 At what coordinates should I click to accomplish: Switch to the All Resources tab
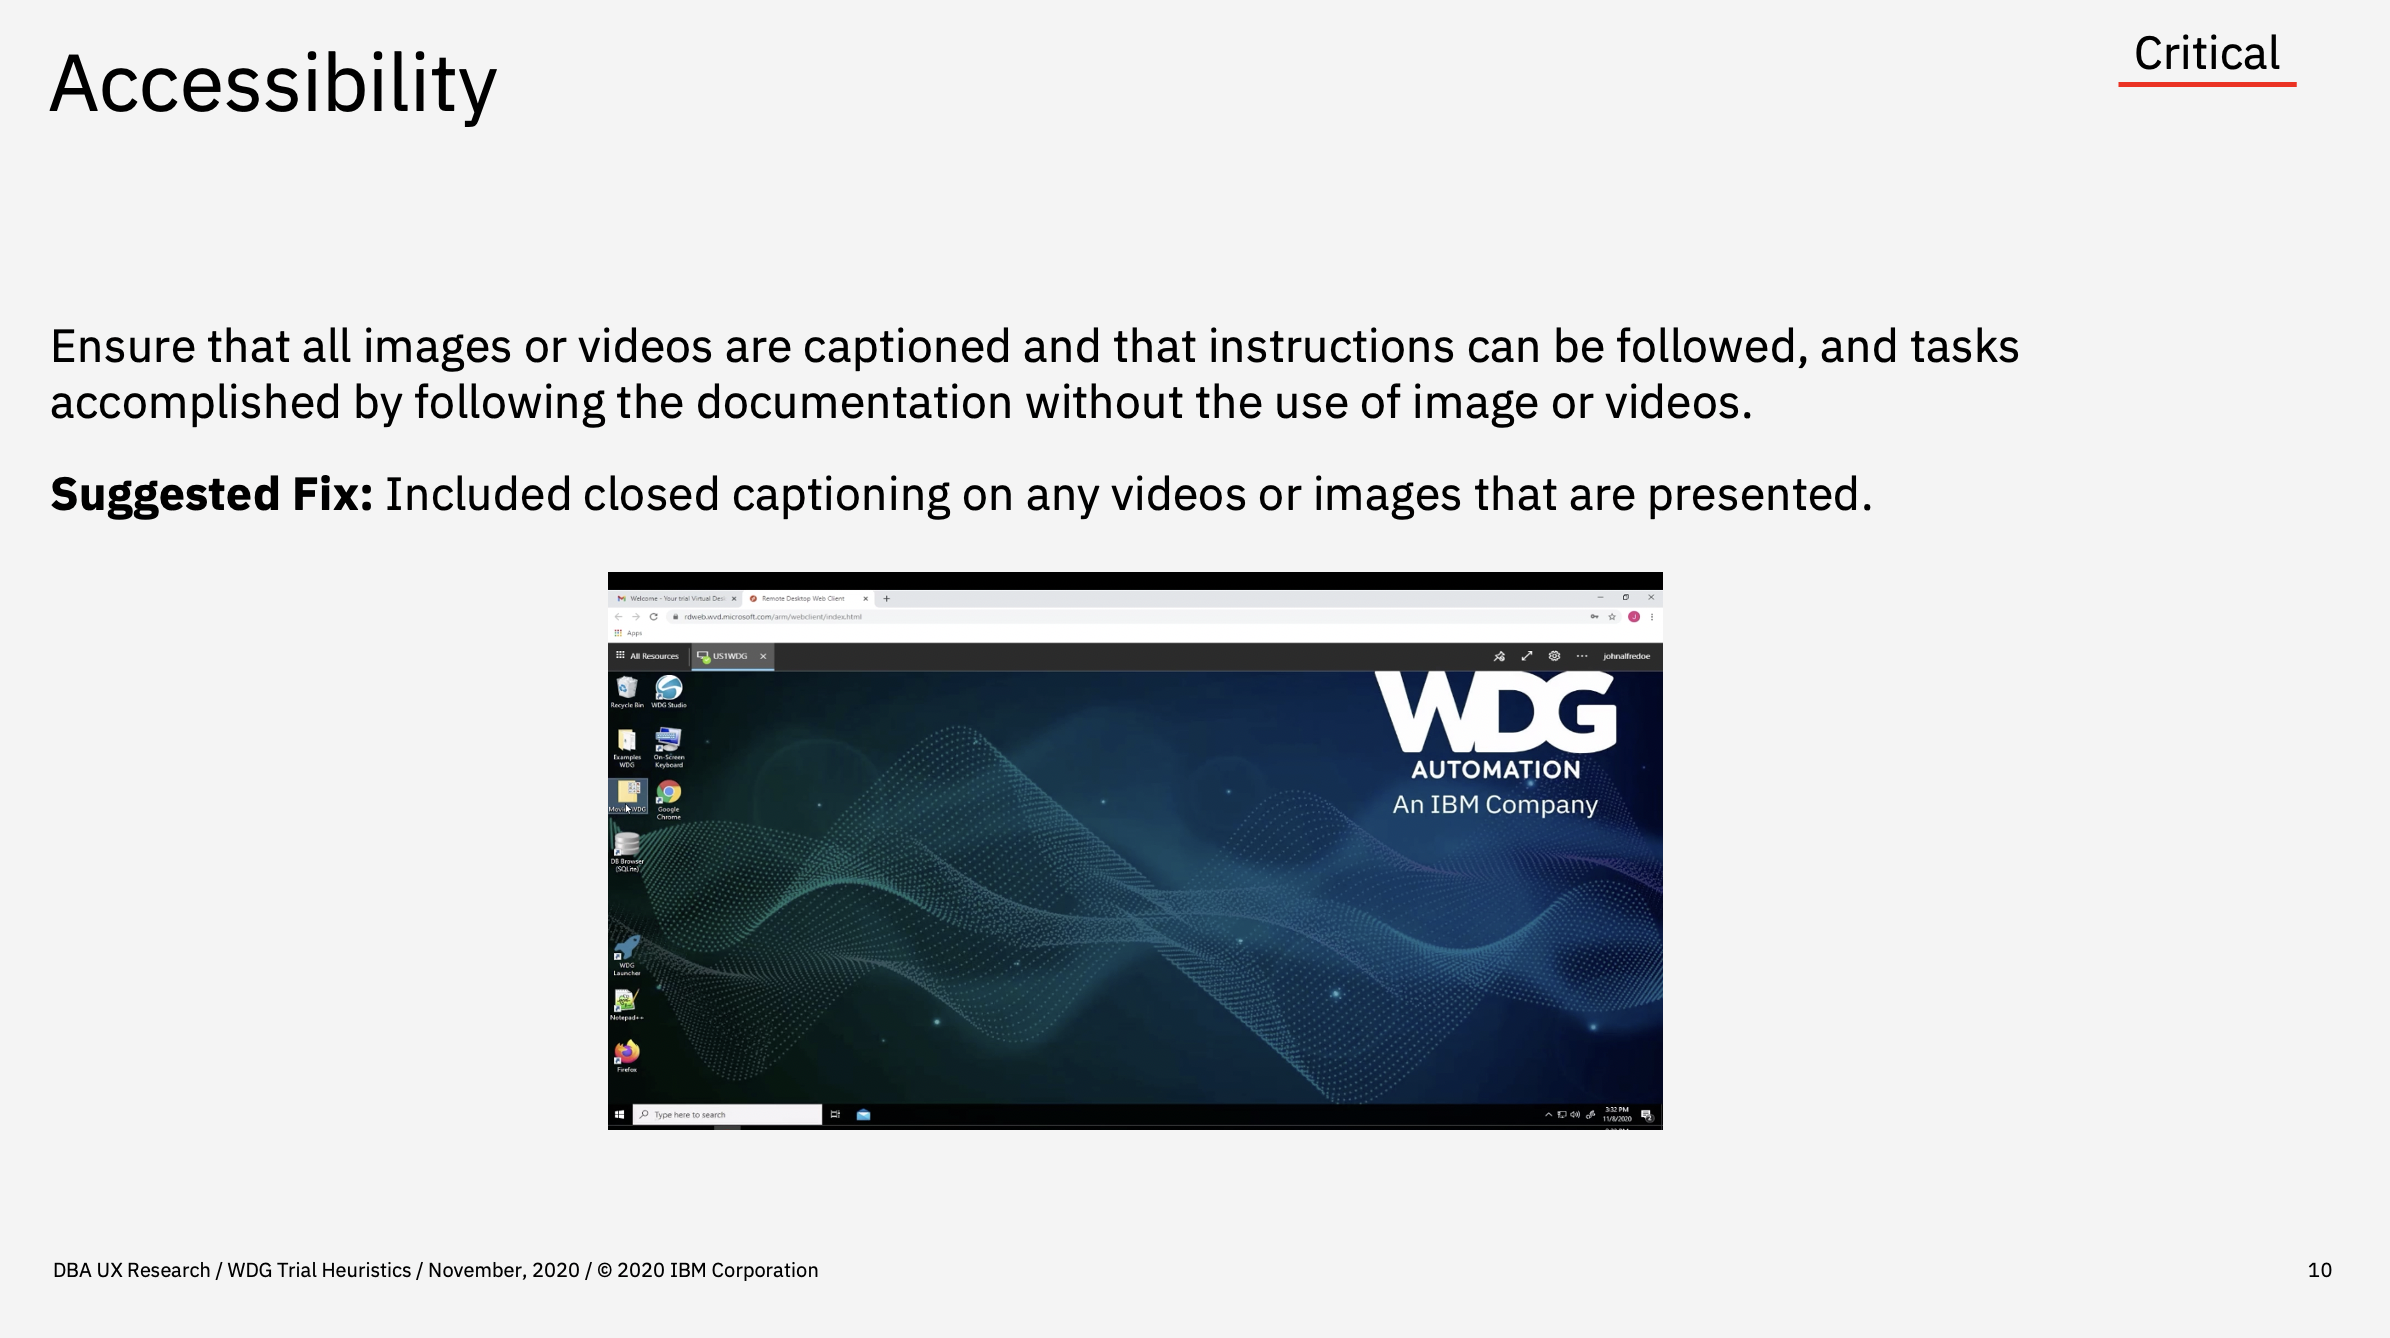coord(647,656)
